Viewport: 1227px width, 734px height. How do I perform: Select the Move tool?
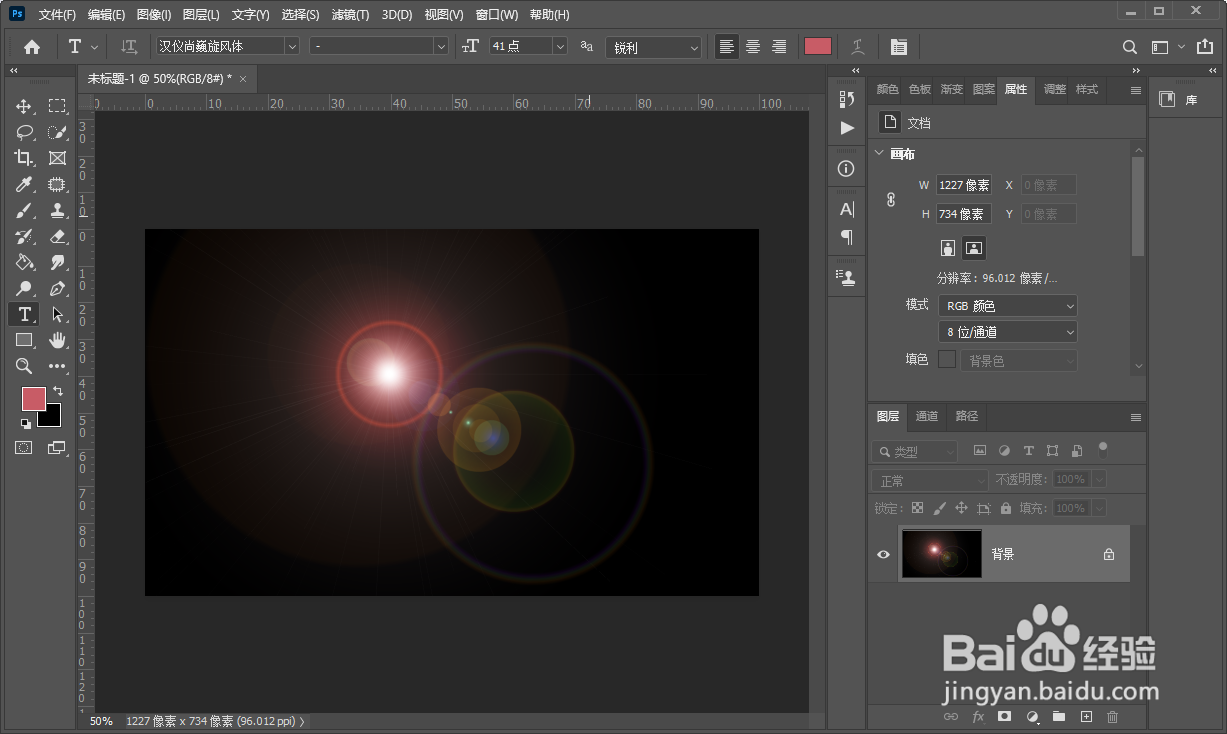pyautogui.click(x=24, y=106)
